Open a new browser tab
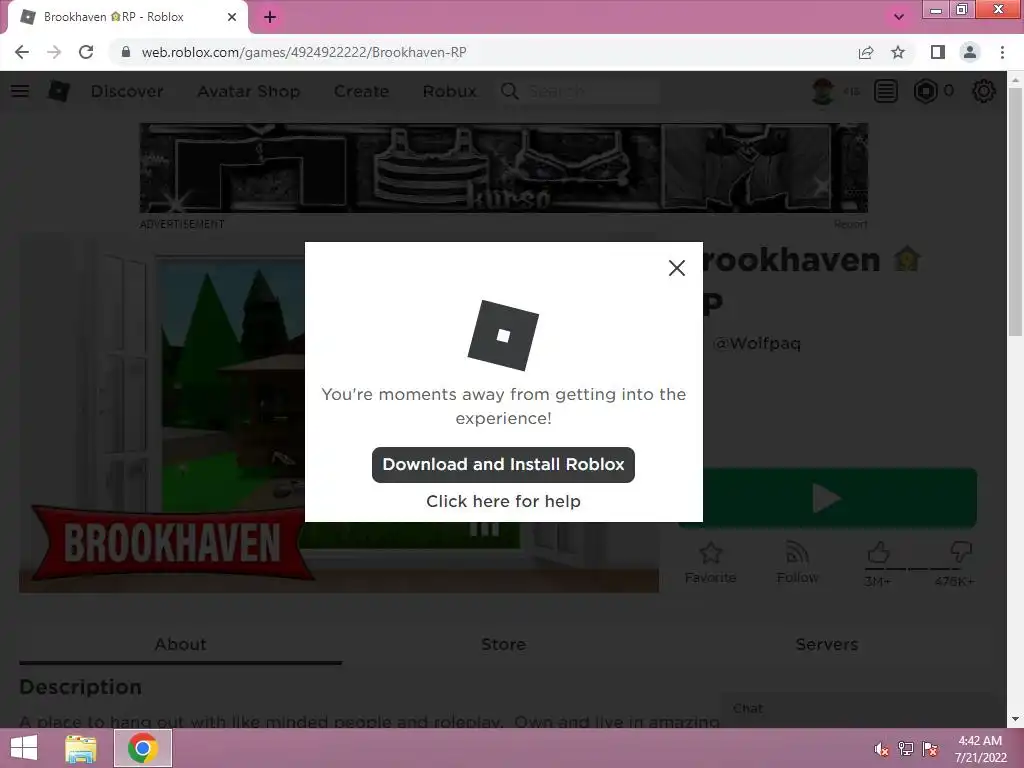Image resolution: width=1024 pixels, height=768 pixels. coord(270,17)
